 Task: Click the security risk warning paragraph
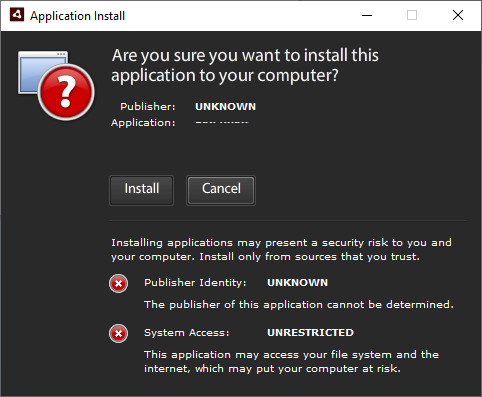pyautogui.click(x=281, y=250)
